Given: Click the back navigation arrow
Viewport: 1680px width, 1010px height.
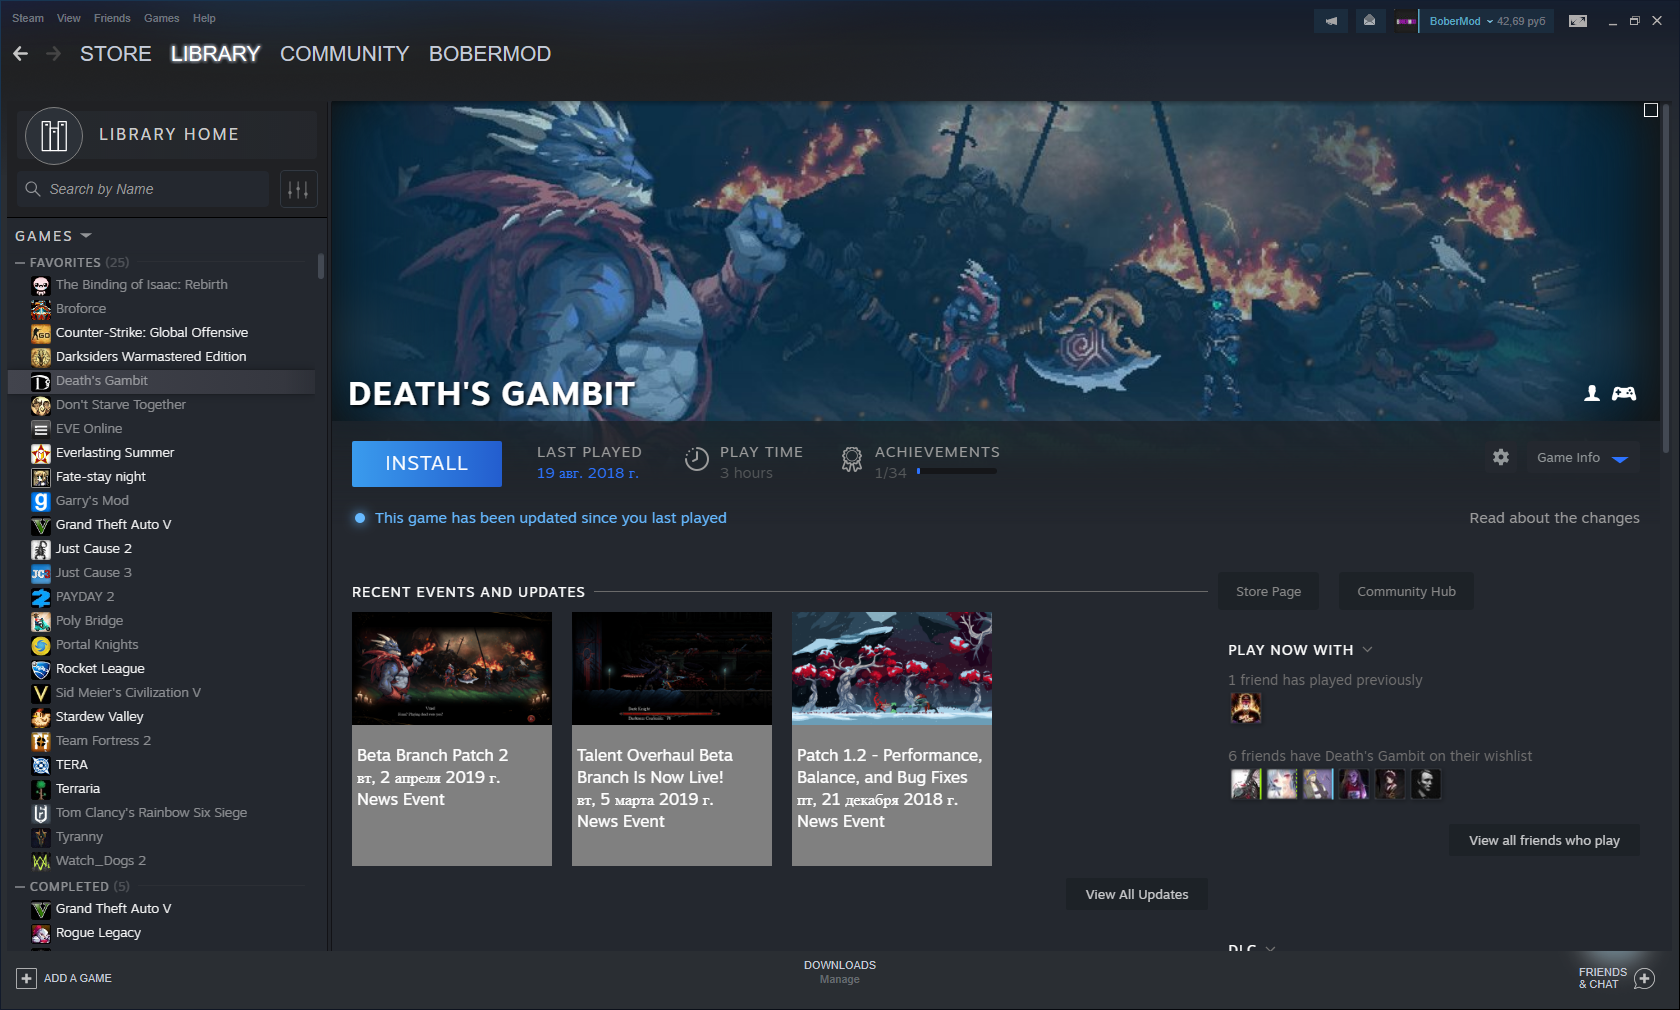Looking at the screenshot, I should (x=20, y=54).
